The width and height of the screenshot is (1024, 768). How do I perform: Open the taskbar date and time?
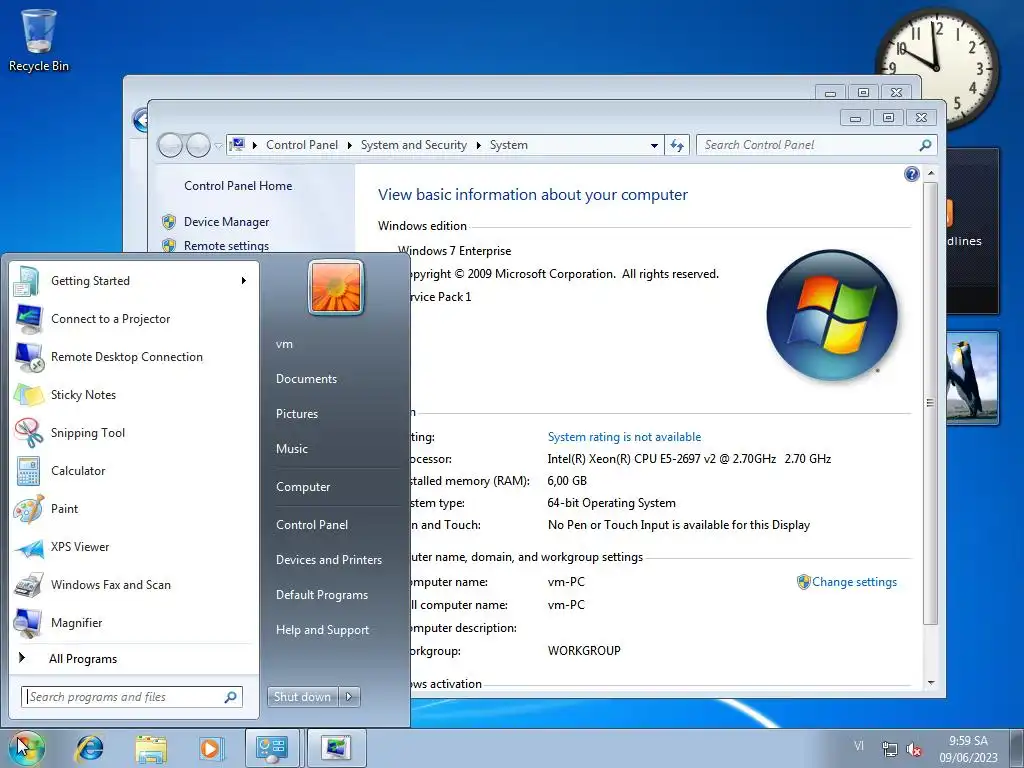[x=968, y=749]
